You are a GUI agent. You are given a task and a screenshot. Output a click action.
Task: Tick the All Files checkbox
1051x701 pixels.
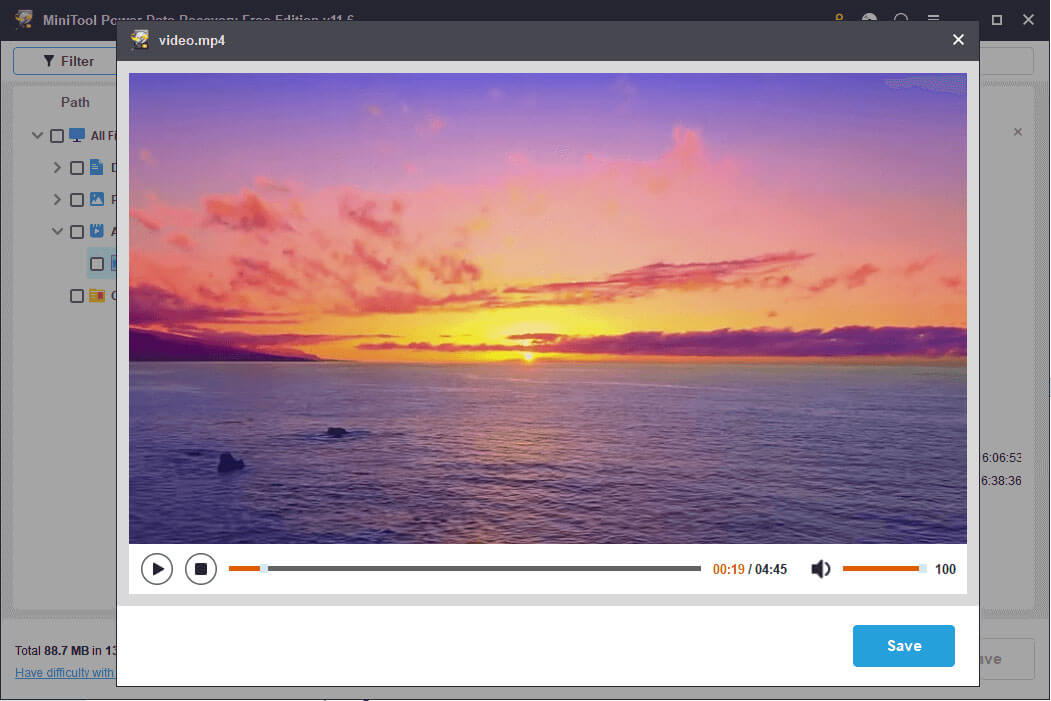point(57,136)
